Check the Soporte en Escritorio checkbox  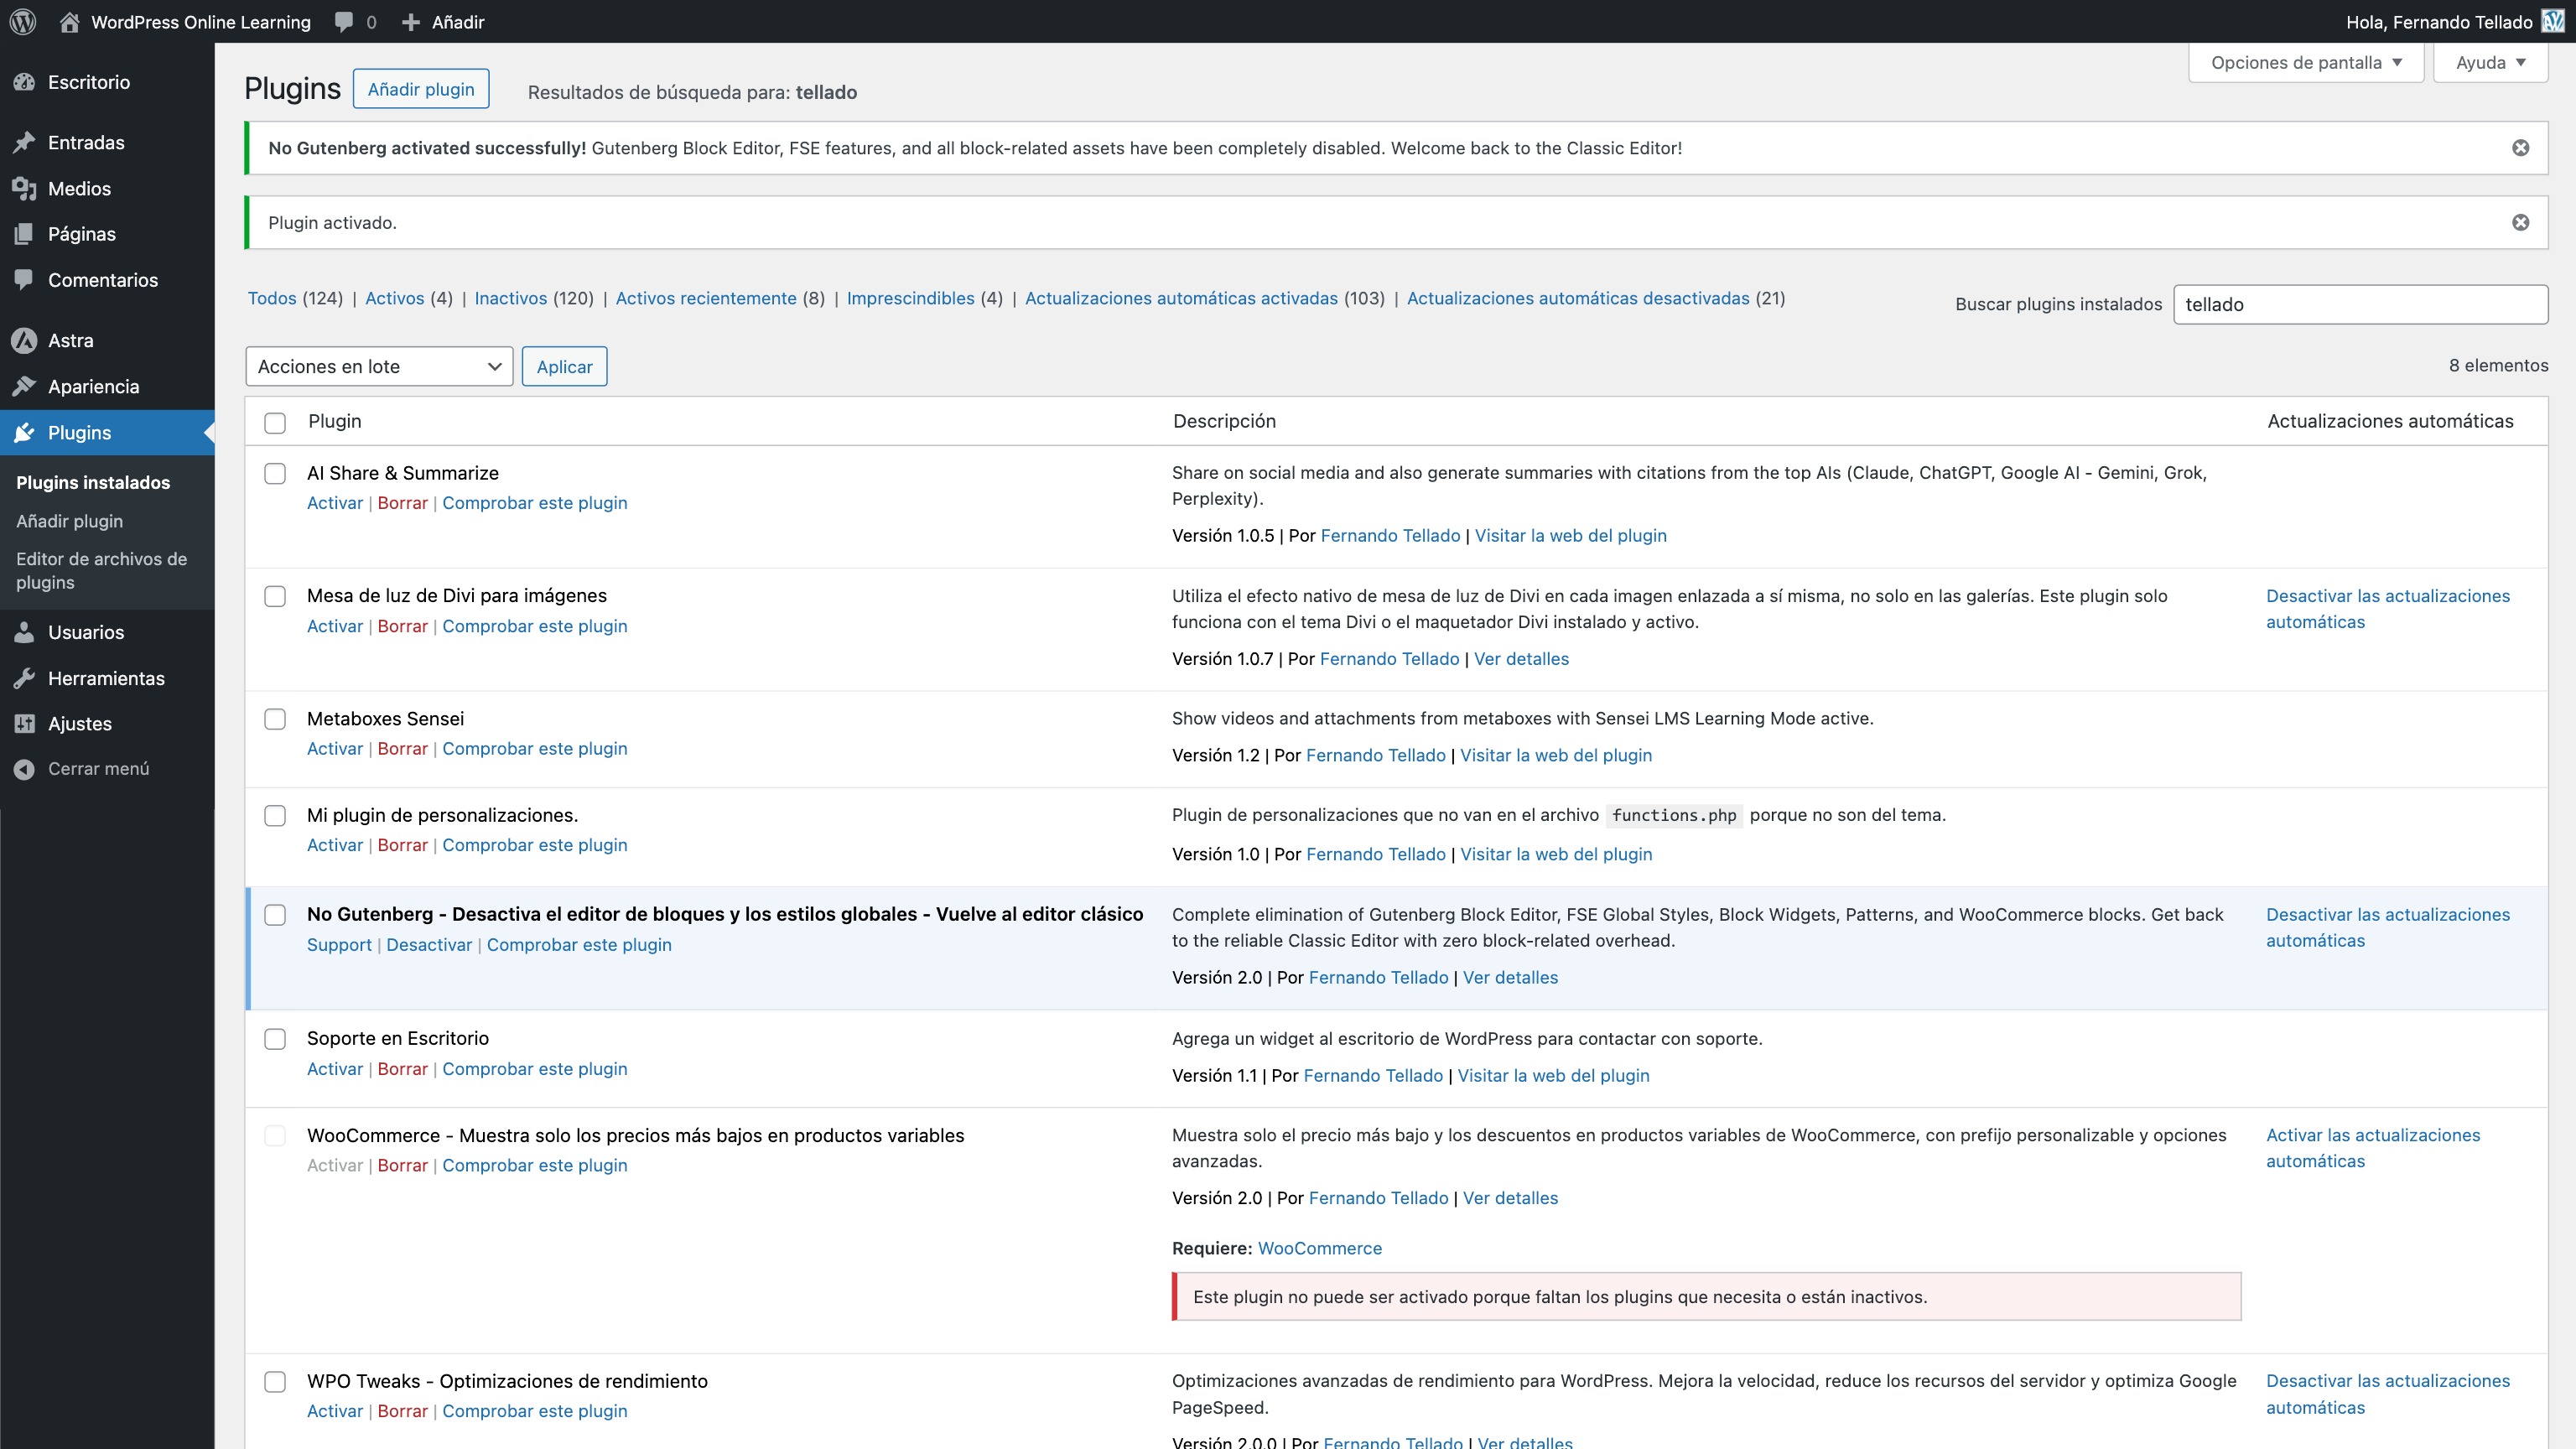tap(275, 1039)
